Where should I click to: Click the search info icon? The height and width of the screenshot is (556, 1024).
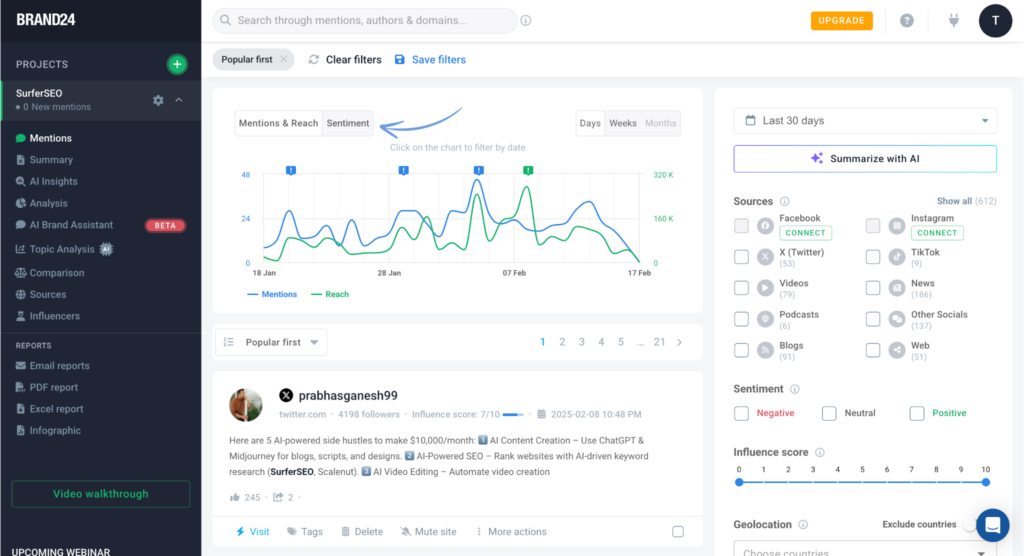(x=526, y=20)
